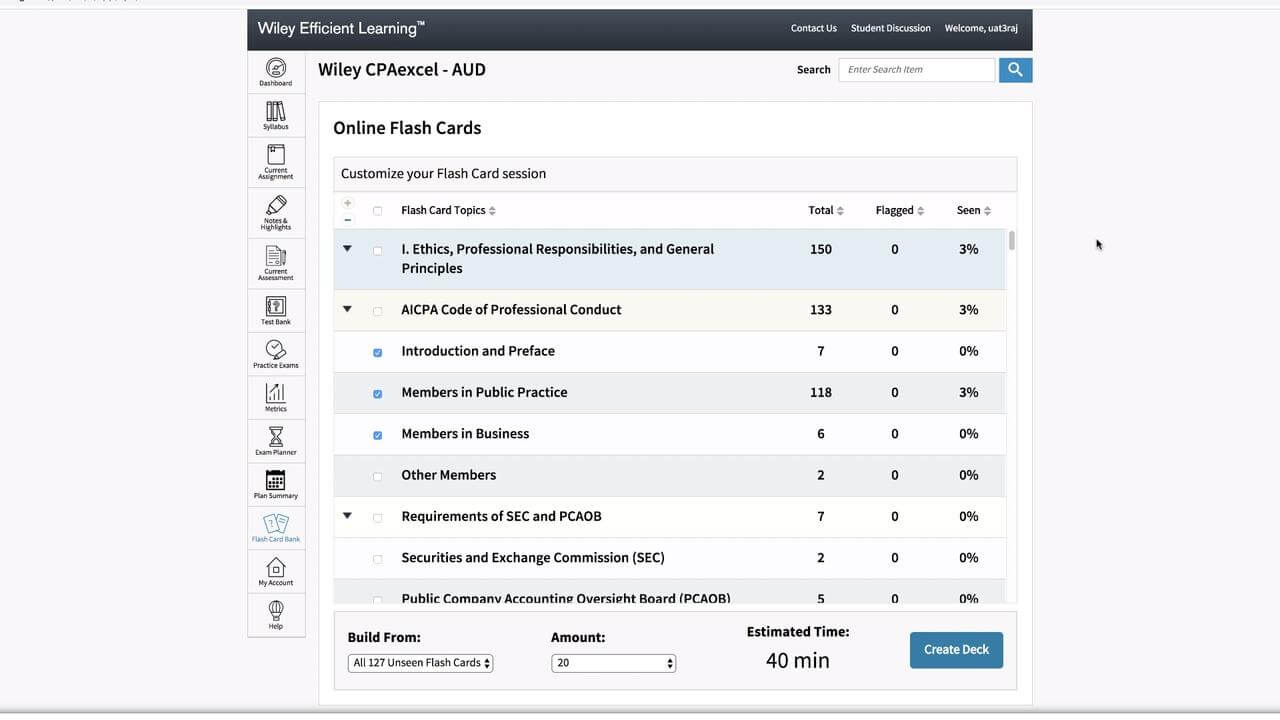The height and width of the screenshot is (720, 1280).
Task: Click inside the search input field
Action: [917, 70]
